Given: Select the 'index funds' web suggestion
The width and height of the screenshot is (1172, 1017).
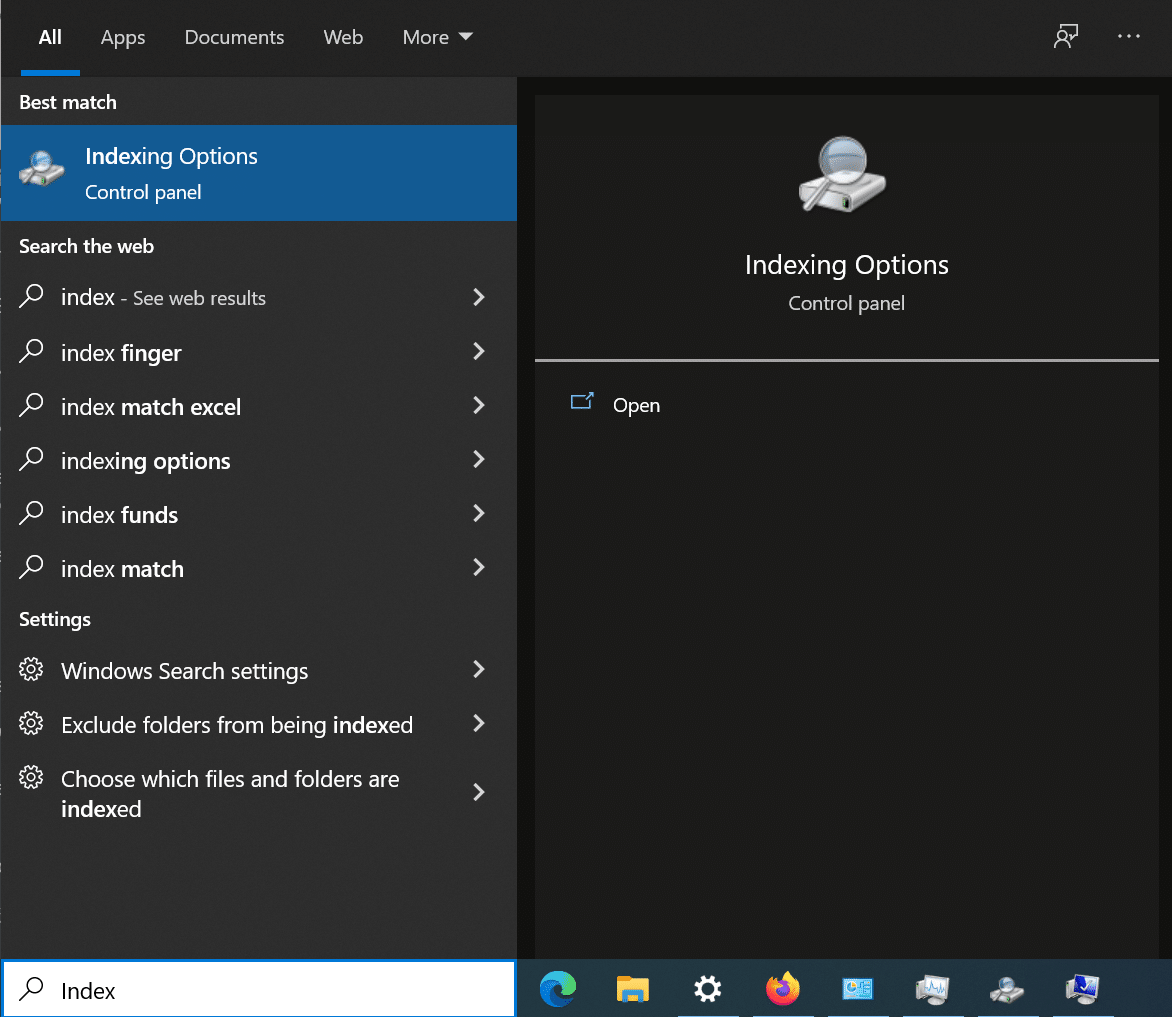Looking at the screenshot, I should [x=259, y=514].
